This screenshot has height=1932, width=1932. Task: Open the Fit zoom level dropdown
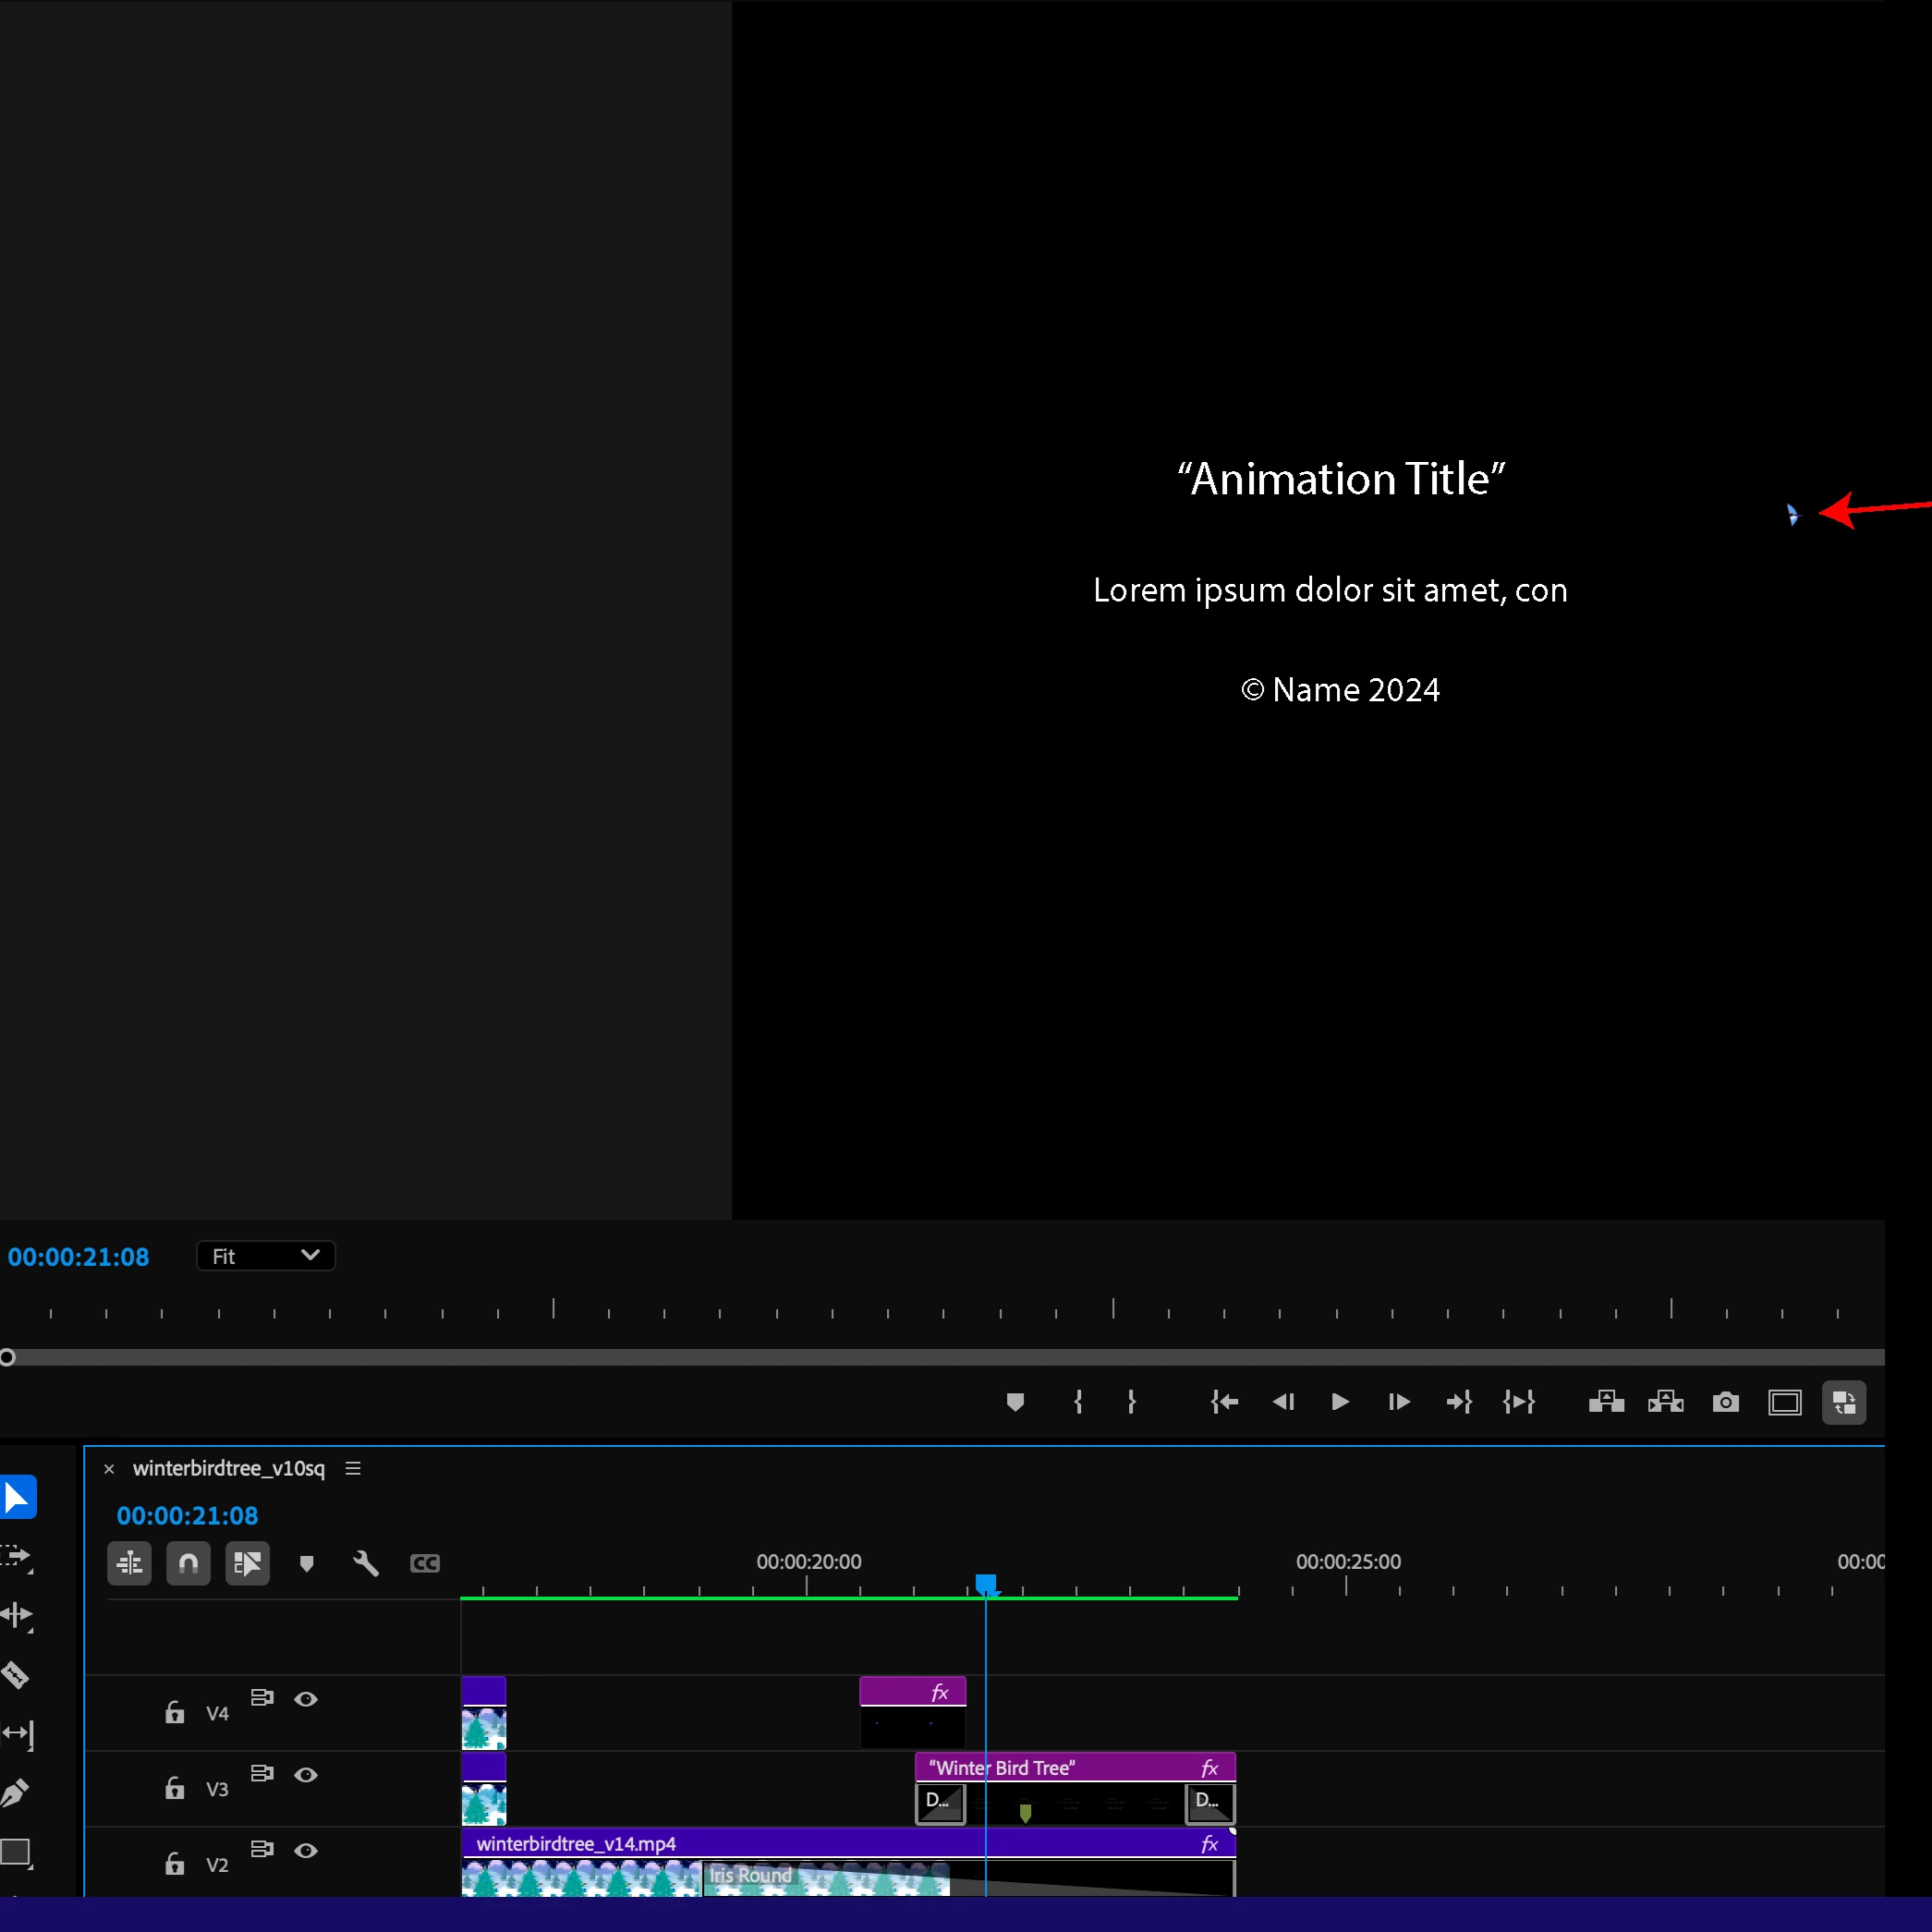(x=265, y=1256)
